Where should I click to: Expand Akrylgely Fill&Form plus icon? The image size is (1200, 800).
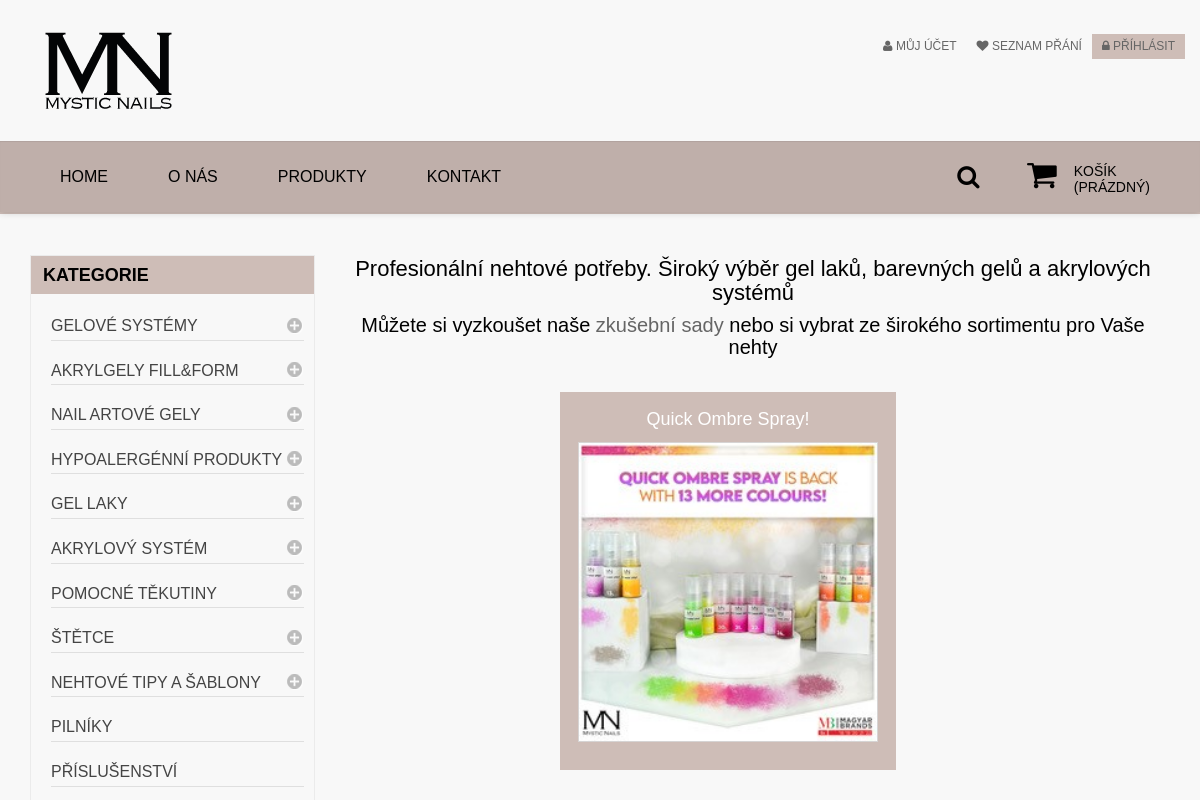[294, 370]
